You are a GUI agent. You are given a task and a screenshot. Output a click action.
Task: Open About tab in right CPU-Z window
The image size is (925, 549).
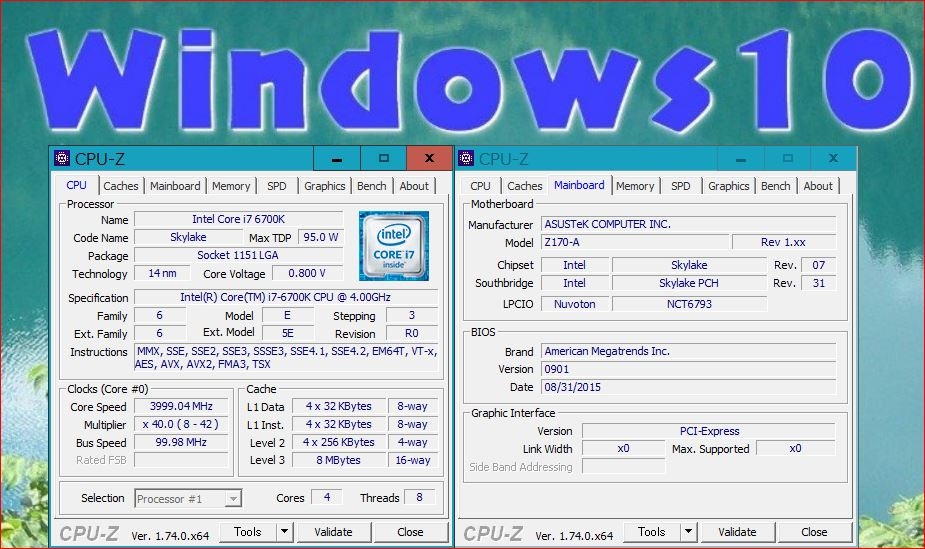pos(818,186)
